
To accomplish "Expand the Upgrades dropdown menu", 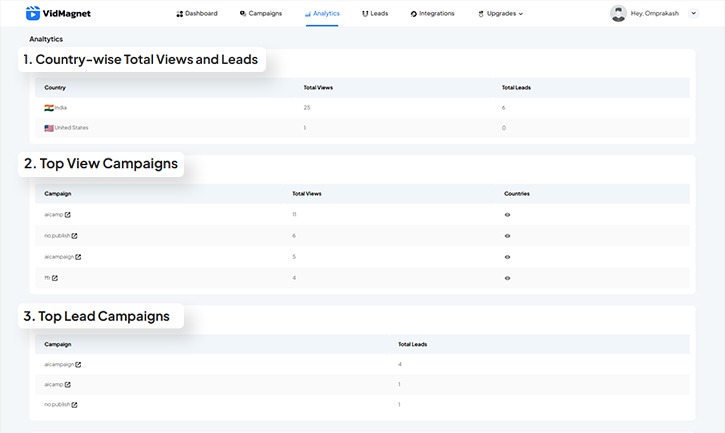I will (501, 14).
